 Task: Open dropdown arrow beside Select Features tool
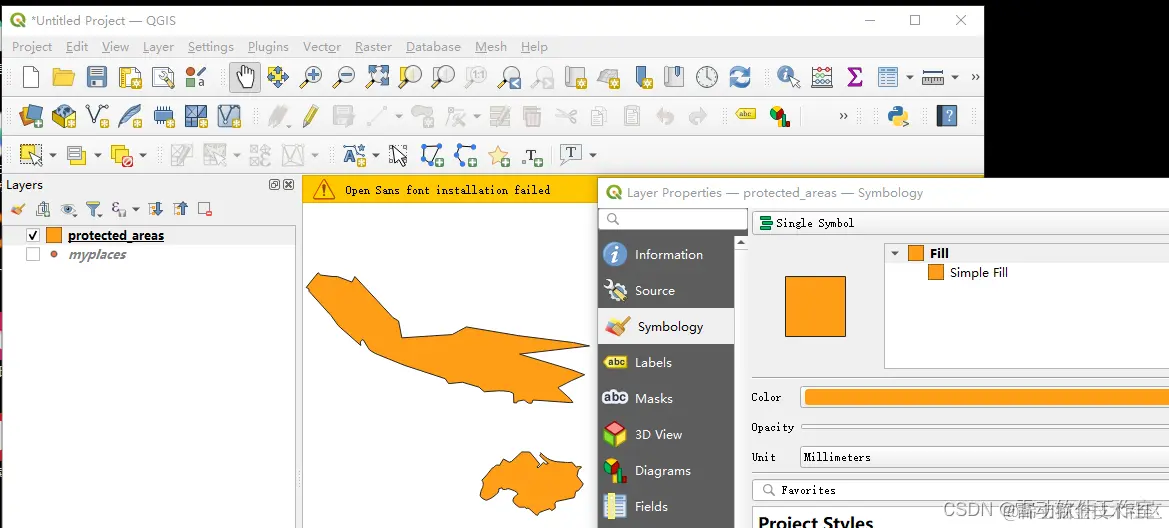[53, 155]
